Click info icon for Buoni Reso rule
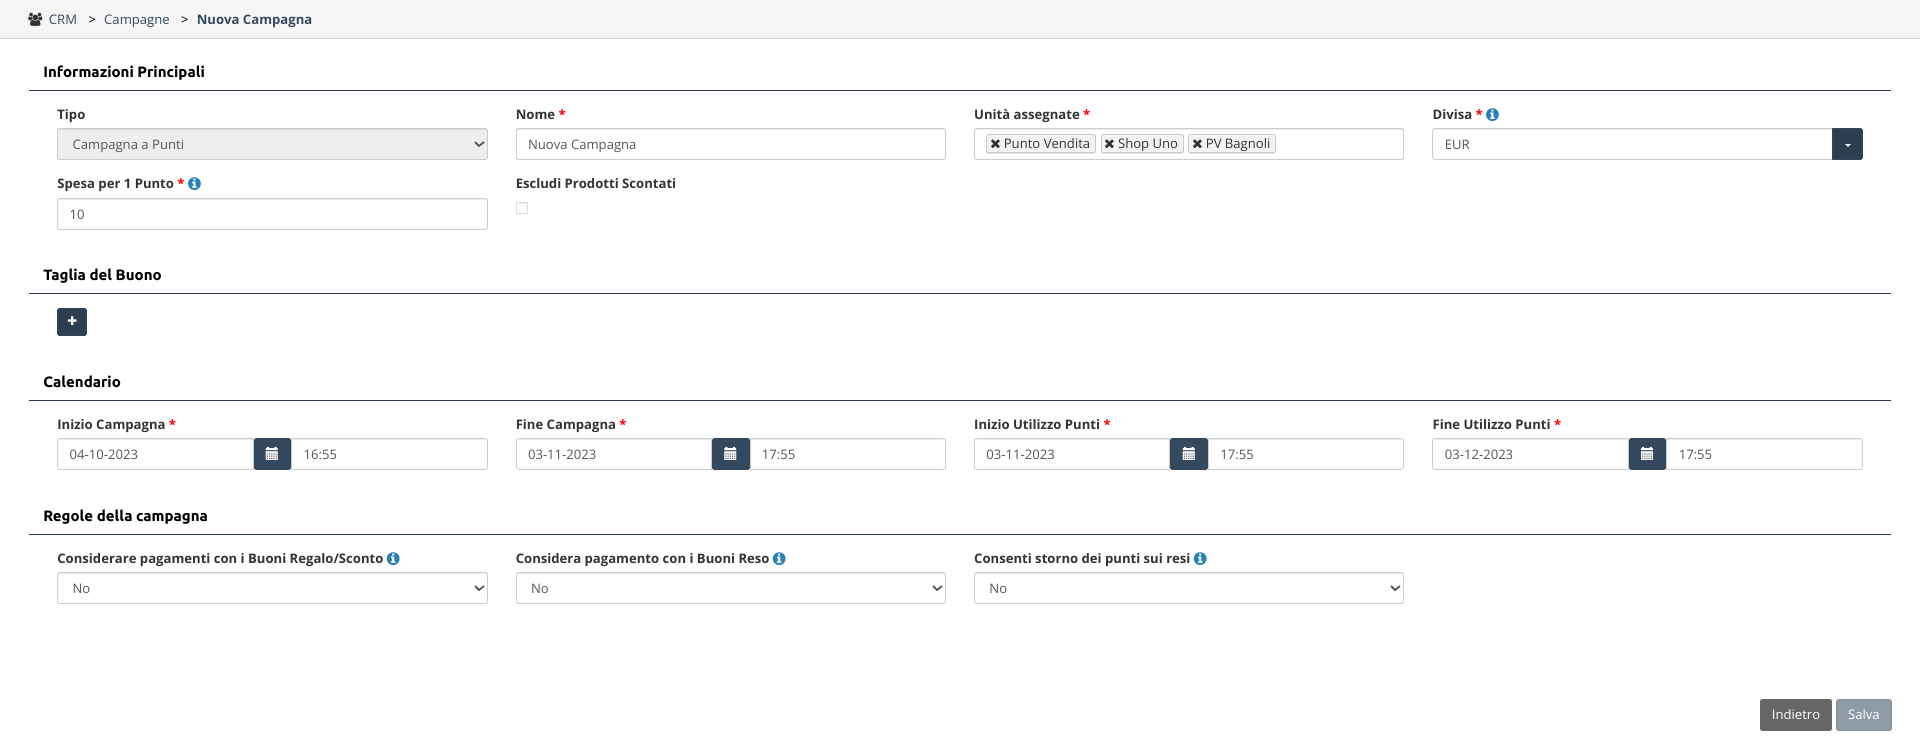This screenshot has width=1920, height=754. click(x=779, y=559)
